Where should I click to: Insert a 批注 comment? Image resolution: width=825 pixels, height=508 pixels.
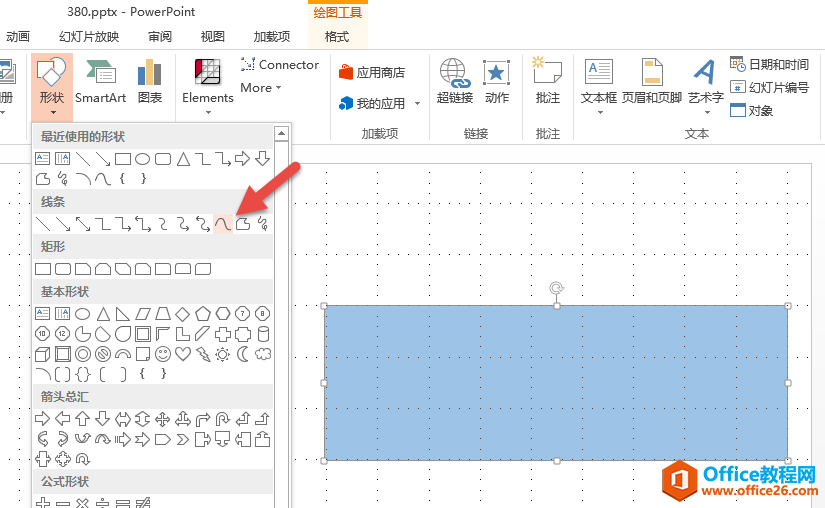coord(548,81)
